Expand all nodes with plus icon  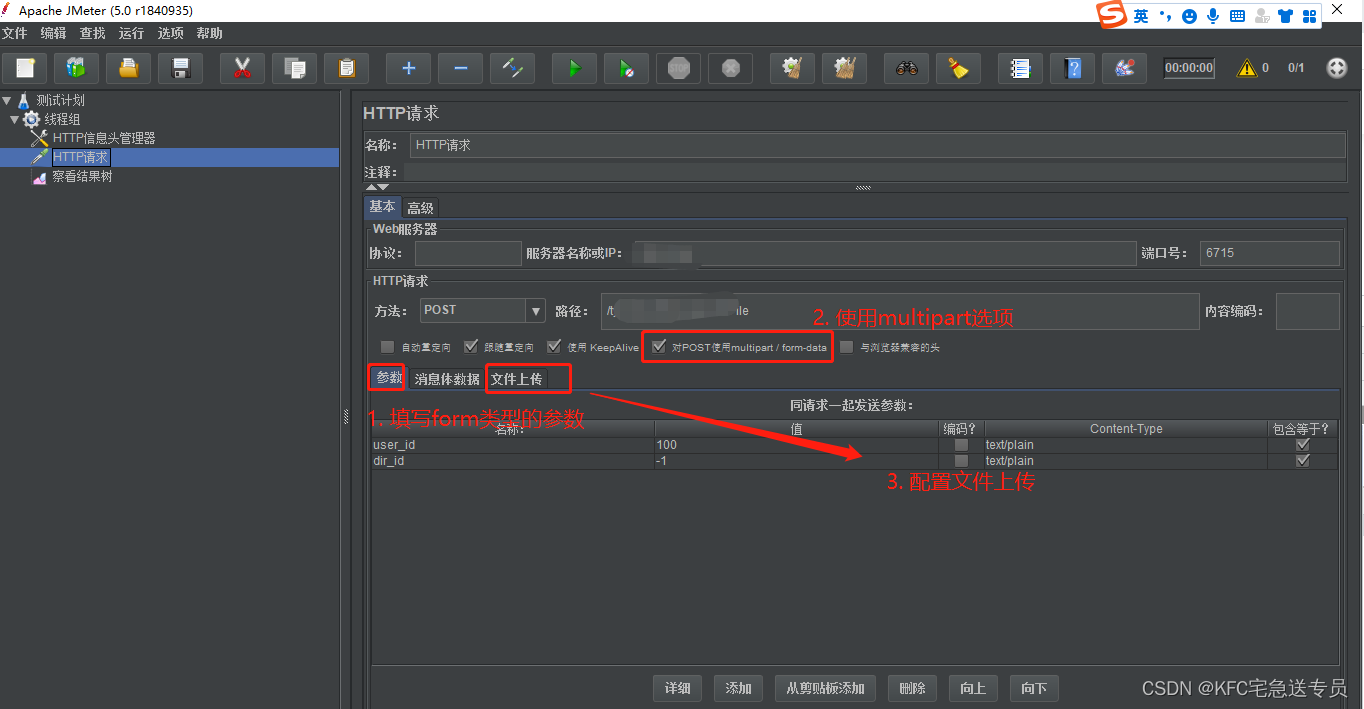(408, 68)
